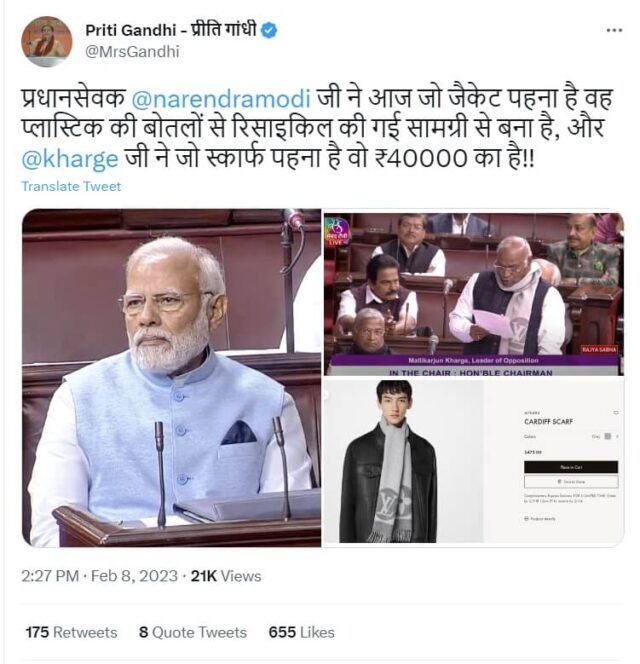Click the blue verified badge icon
Screen dimensions: 640x664
click(269, 30)
